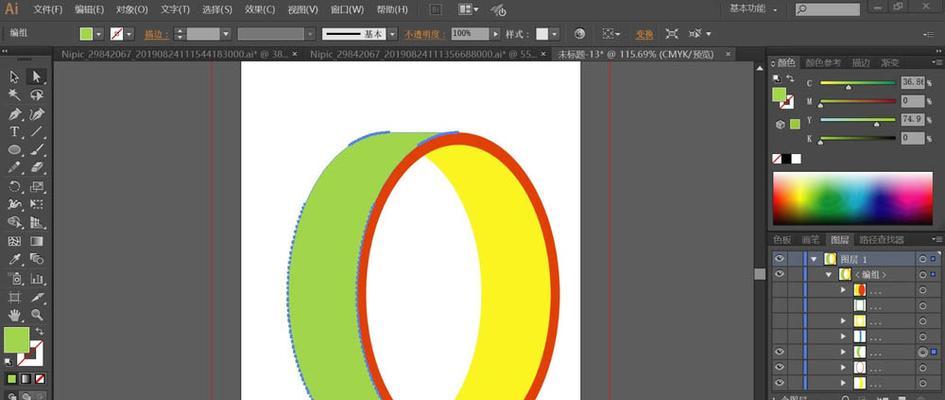
Task: Switch to 路径查找器 panel tab
Action: pos(882,240)
